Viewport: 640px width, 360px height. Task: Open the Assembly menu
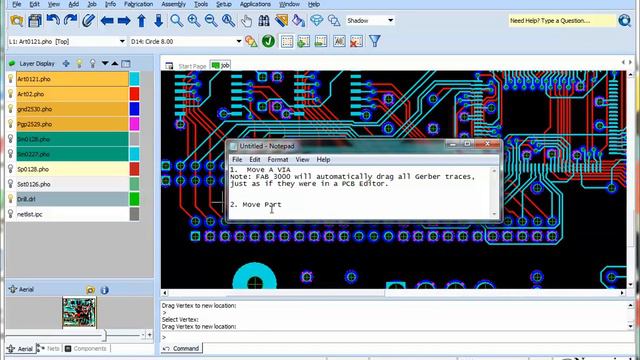pyautogui.click(x=173, y=4)
